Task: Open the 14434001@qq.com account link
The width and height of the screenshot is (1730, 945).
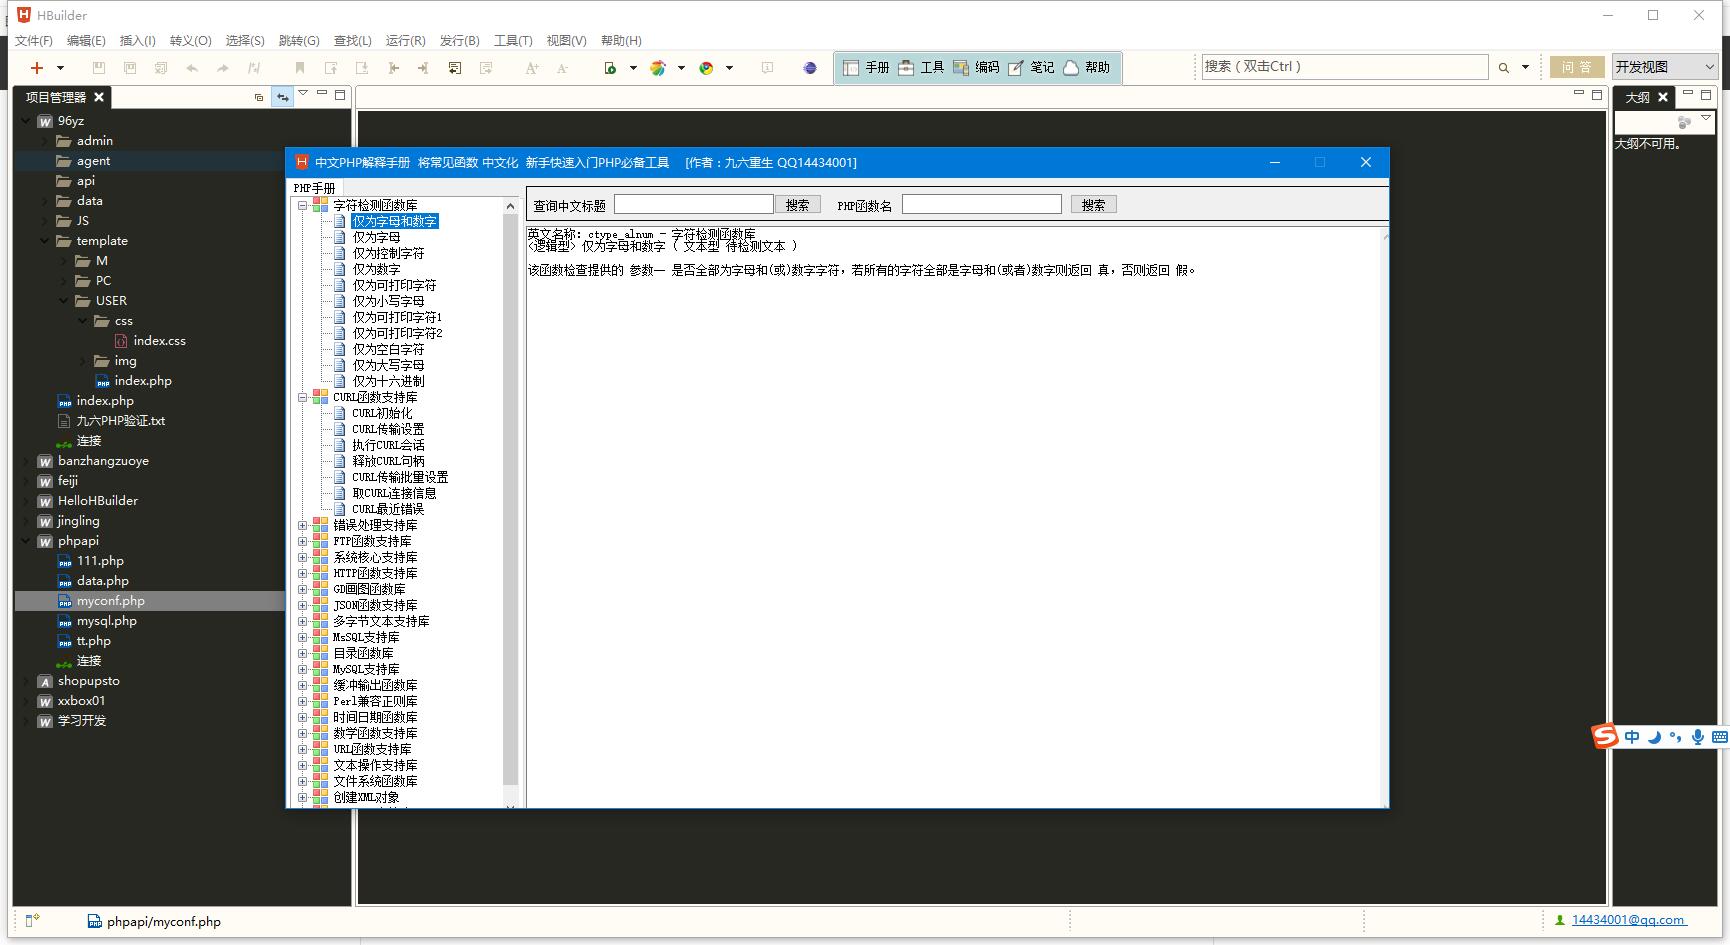Action: (1629, 920)
